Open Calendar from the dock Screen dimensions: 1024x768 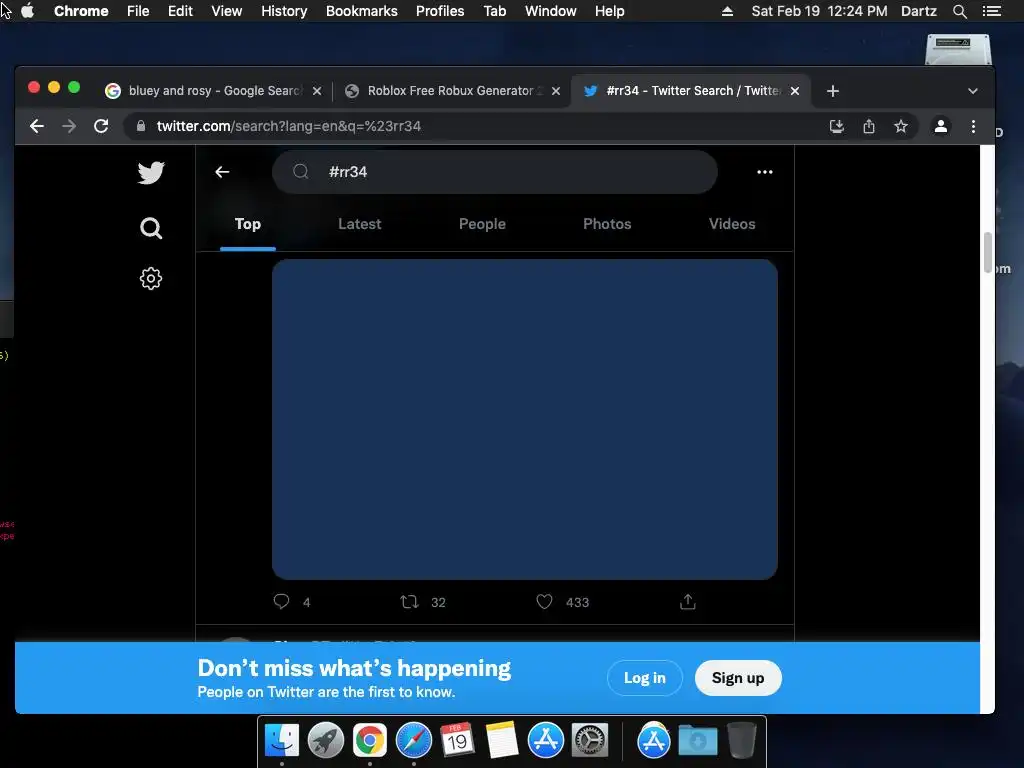tap(457, 741)
